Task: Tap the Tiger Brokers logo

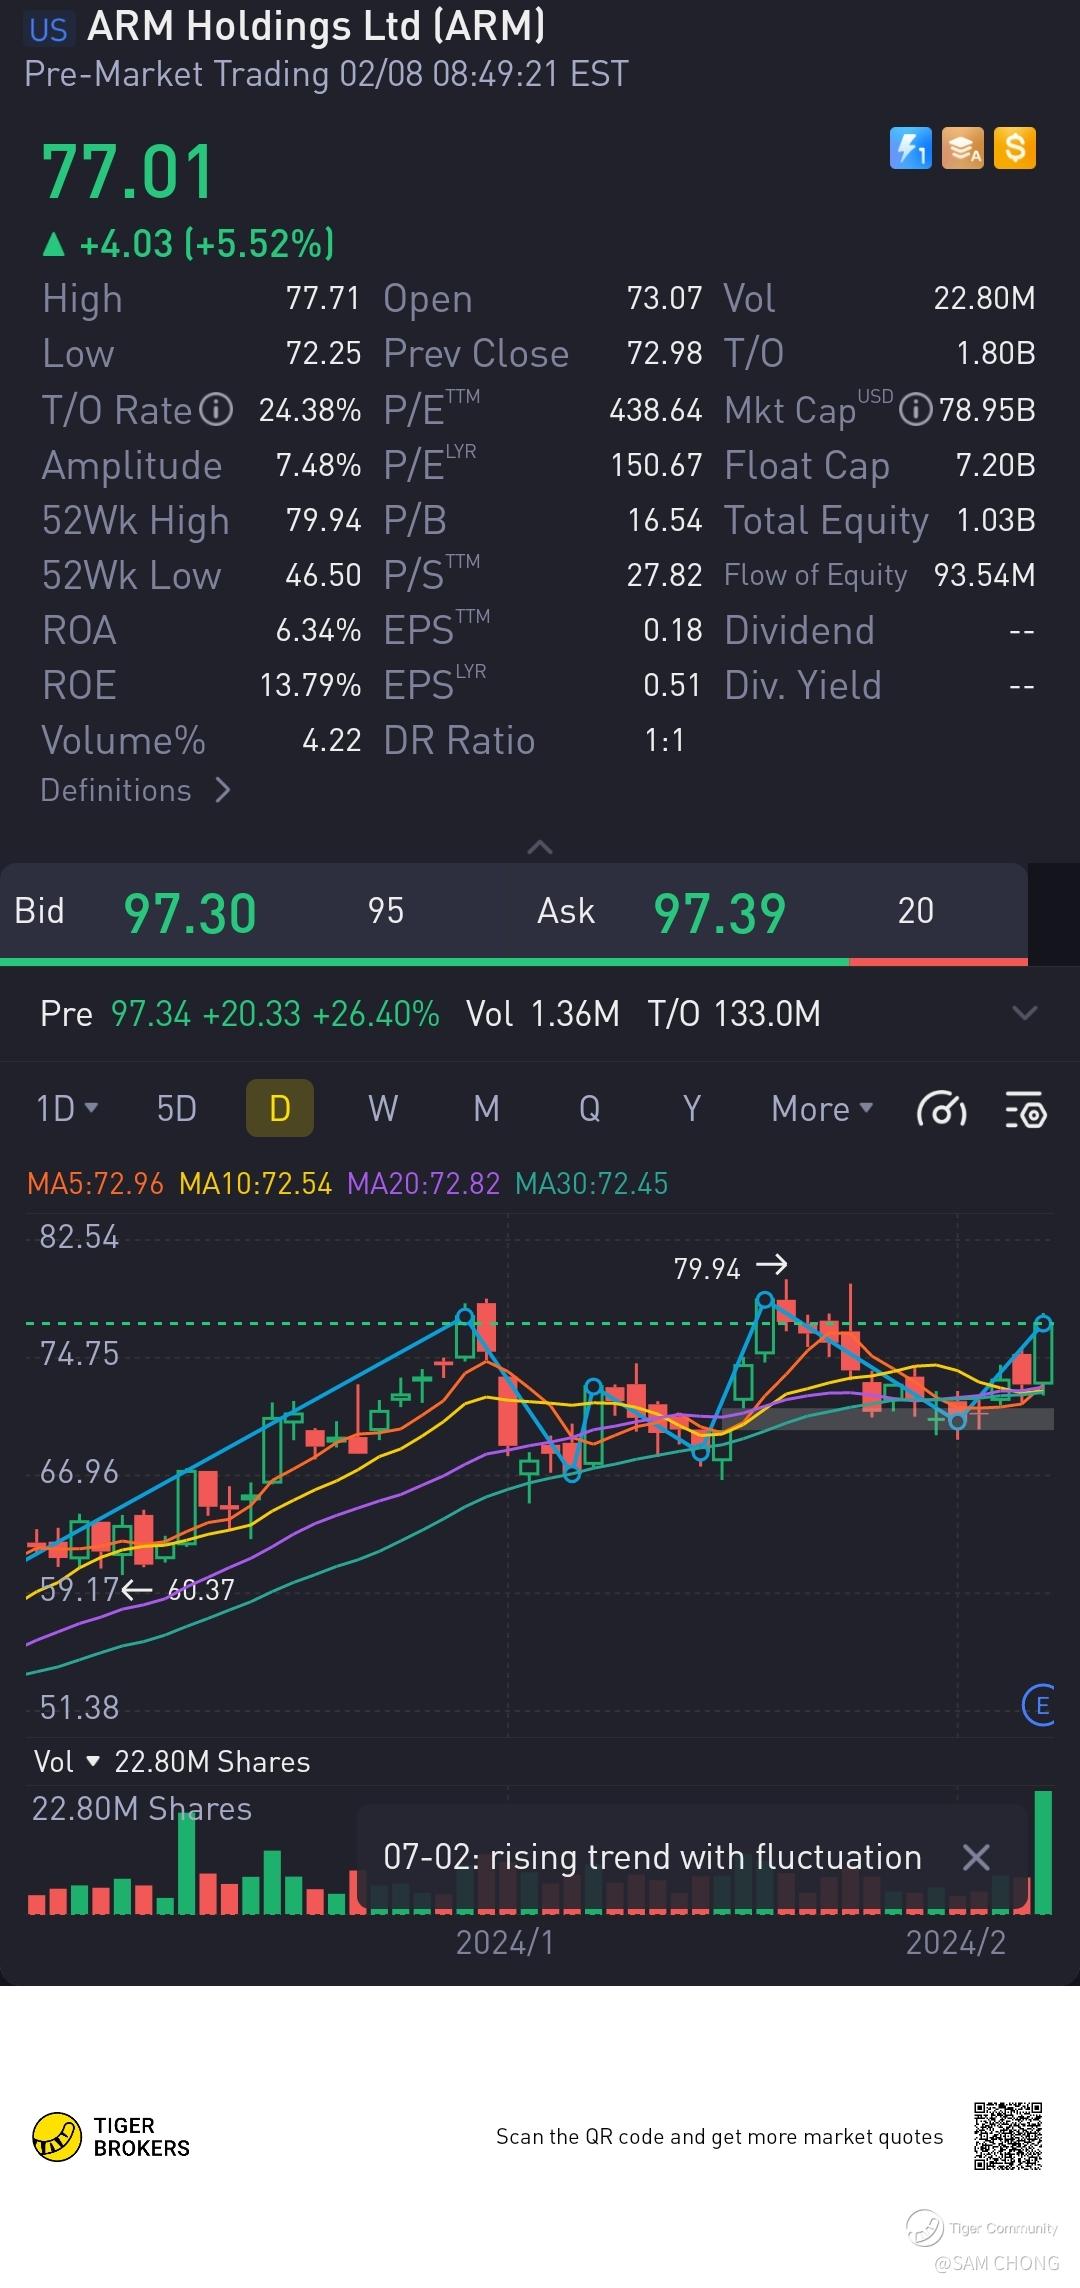Action: [111, 2137]
